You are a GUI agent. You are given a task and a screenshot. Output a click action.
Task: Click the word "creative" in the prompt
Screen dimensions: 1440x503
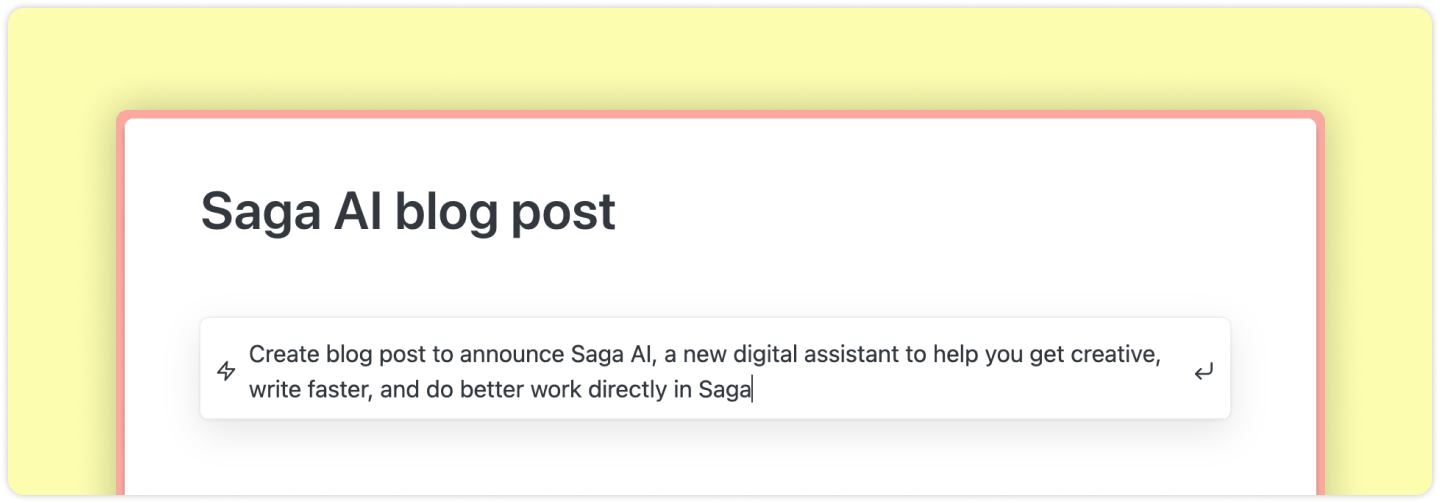1120,355
